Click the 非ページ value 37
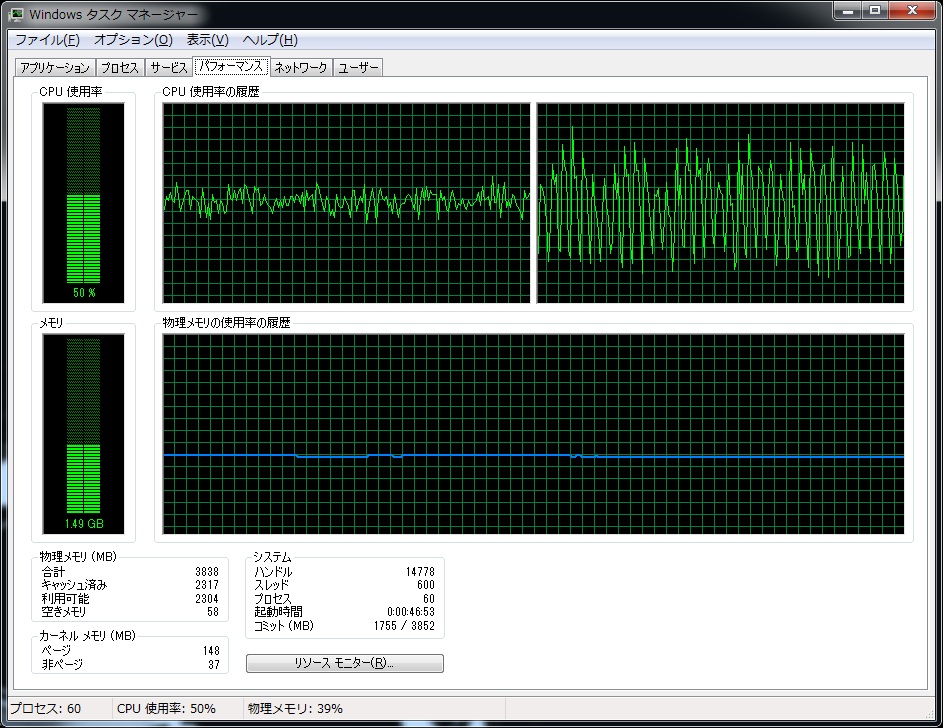Image resolution: width=943 pixels, height=728 pixels. (x=214, y=664)
